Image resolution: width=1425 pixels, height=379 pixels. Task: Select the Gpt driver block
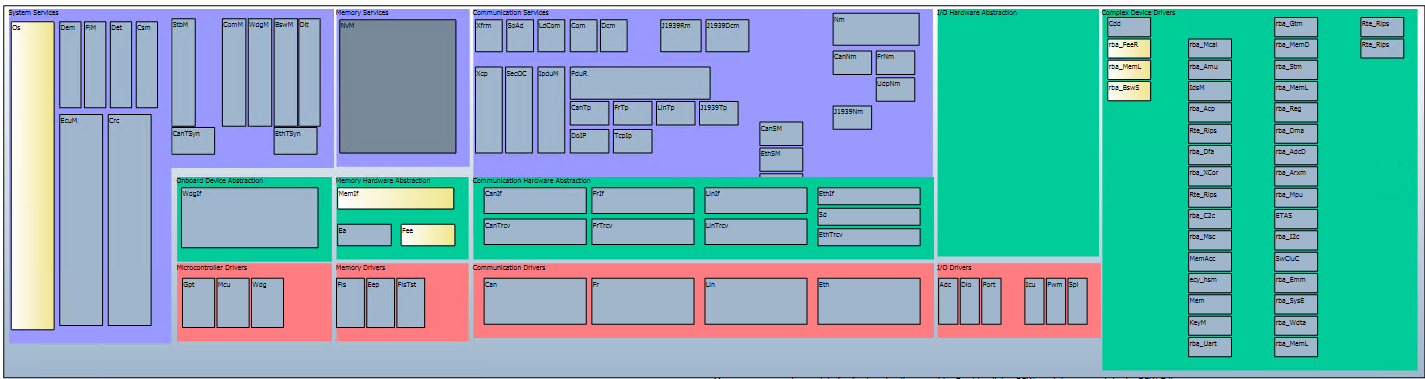click(x=198, y=303)
